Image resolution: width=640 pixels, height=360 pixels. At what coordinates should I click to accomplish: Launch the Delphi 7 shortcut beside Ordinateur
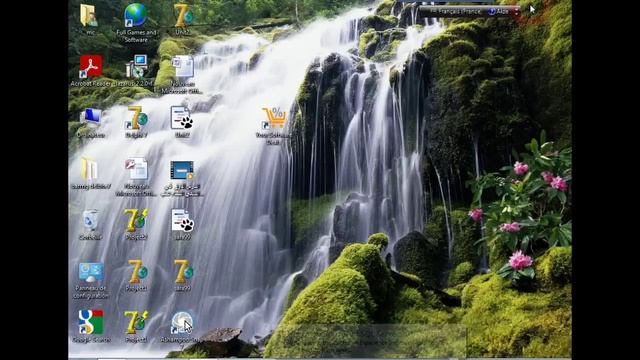tap(137, 118)
